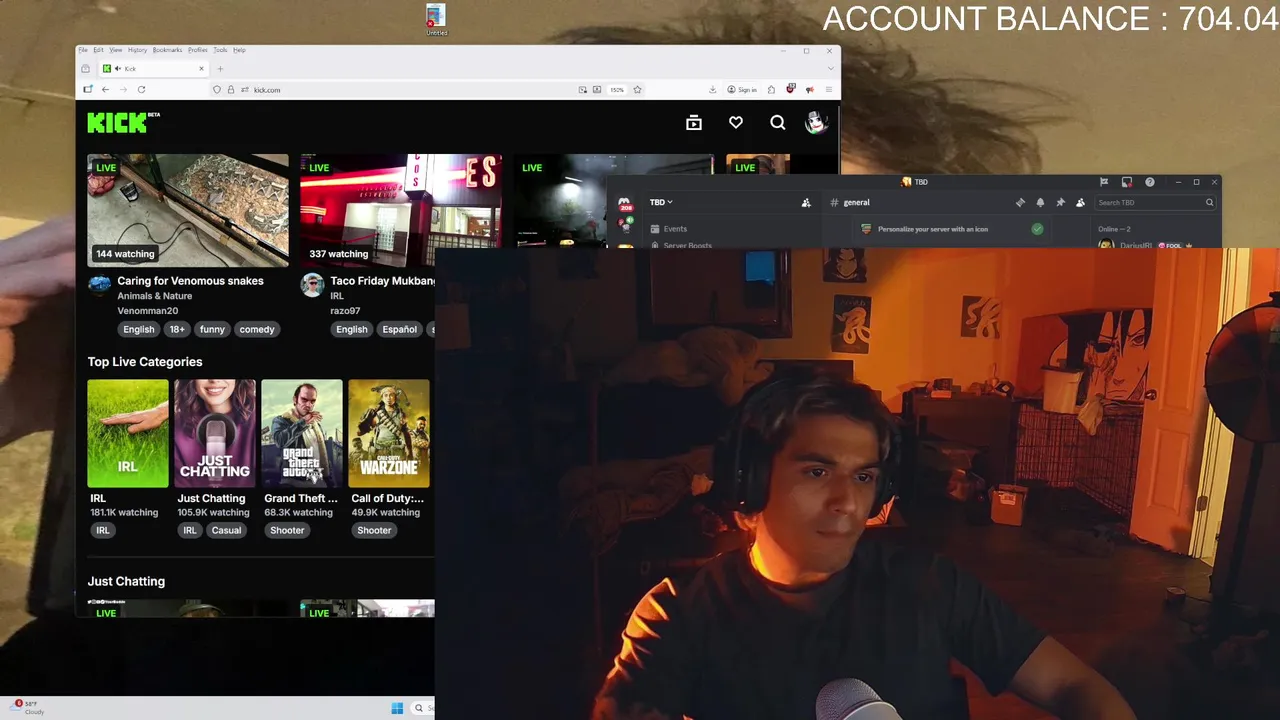This screenshot has height=720, width=1280.
Task: Go back with Firefox back arrow
Action: 105,90
